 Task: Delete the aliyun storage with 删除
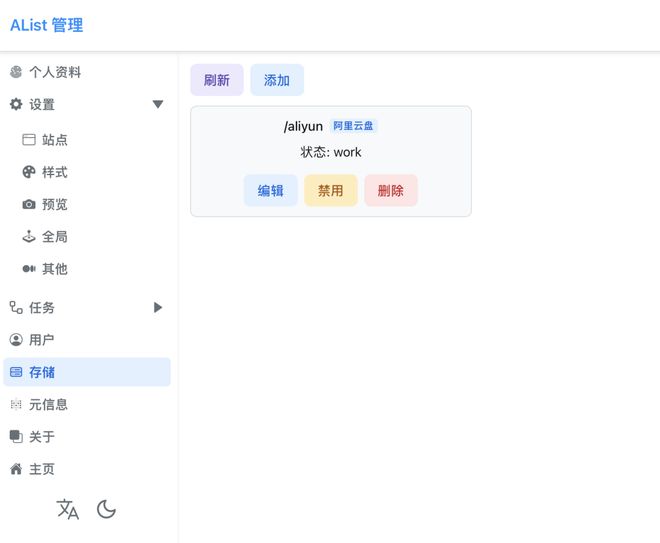tap(390, 190)
